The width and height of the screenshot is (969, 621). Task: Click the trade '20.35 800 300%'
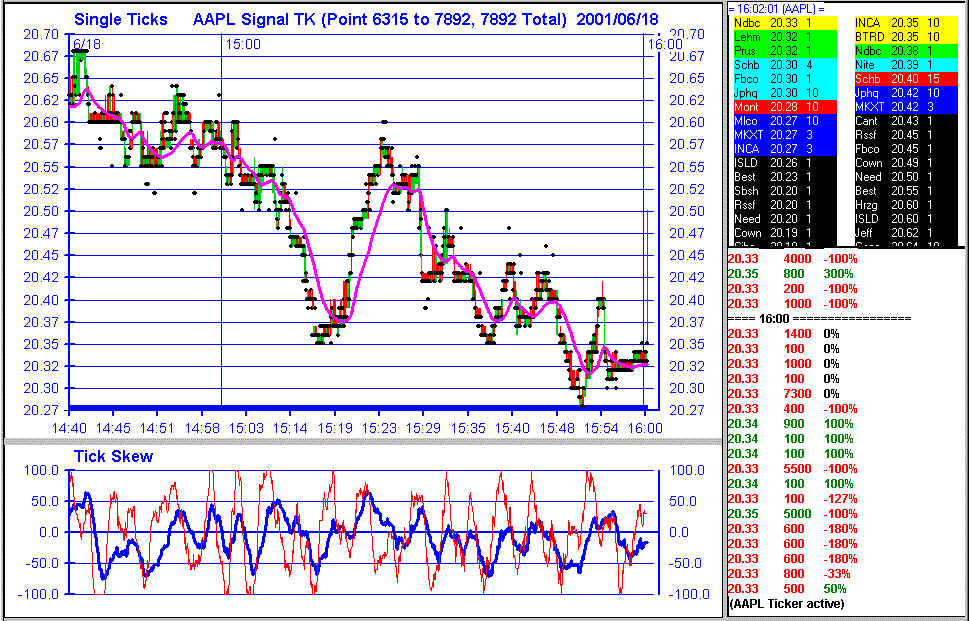tap(790, 274)
